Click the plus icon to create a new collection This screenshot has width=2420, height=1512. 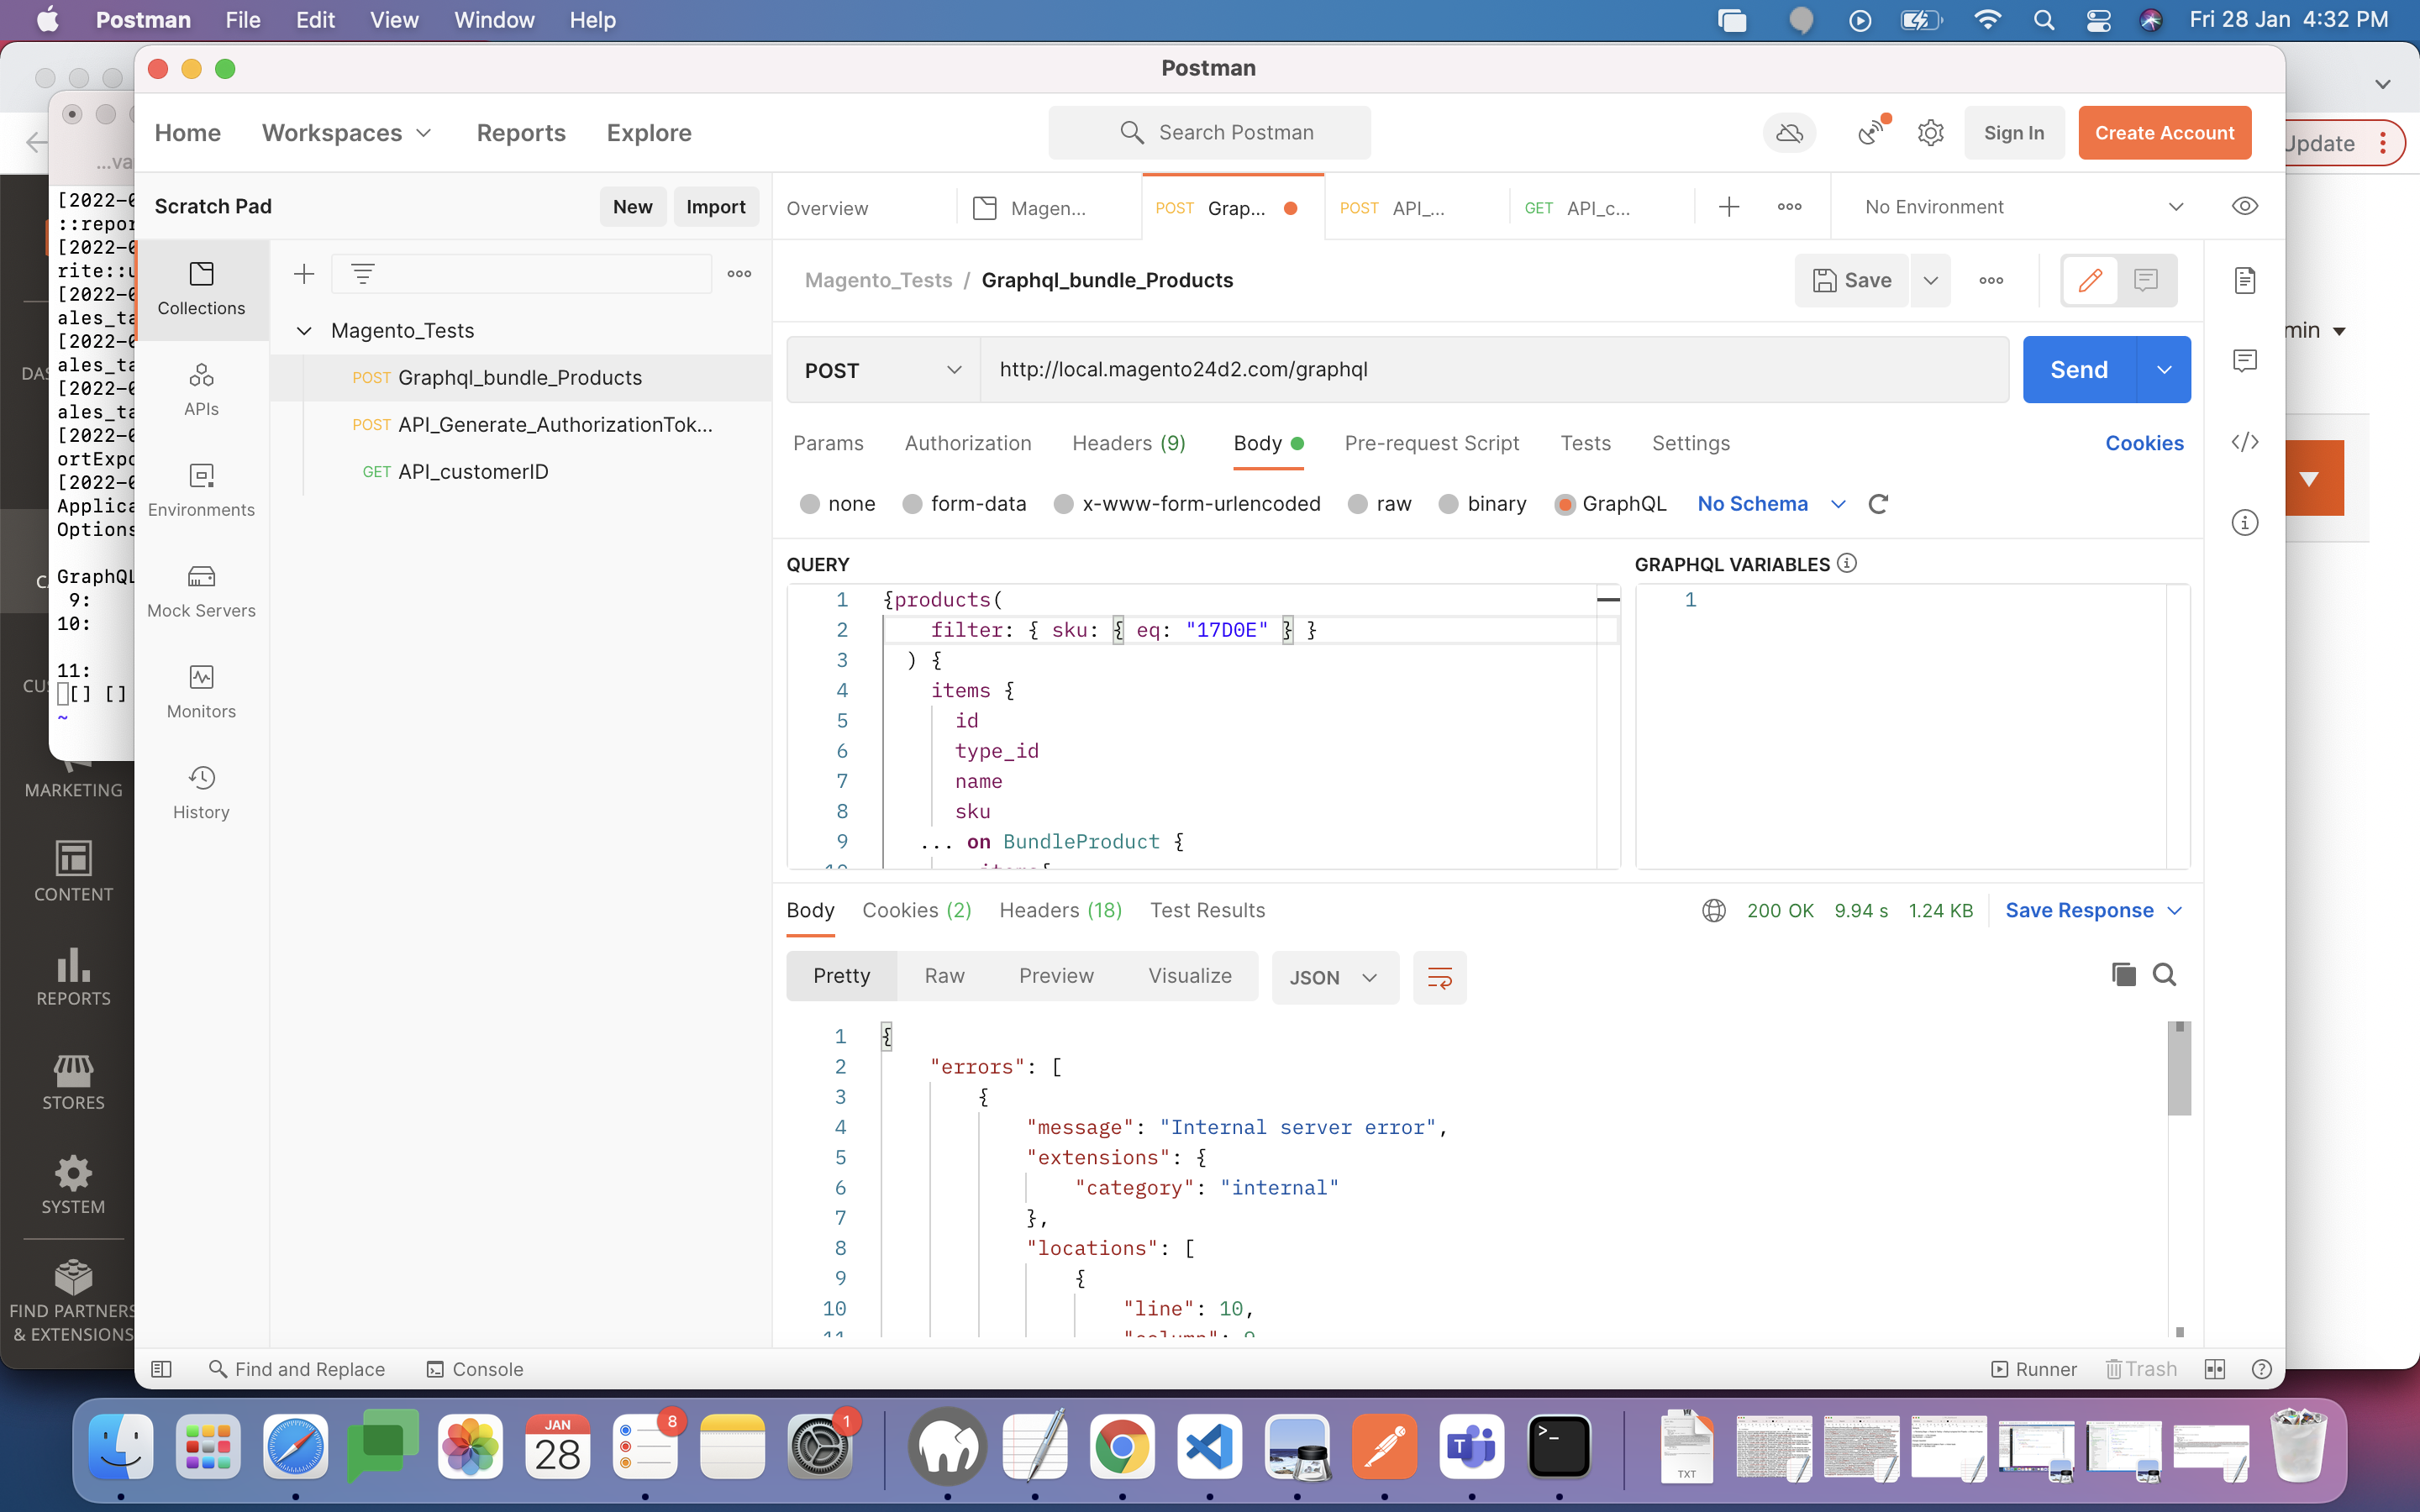(x=304, y=274)
